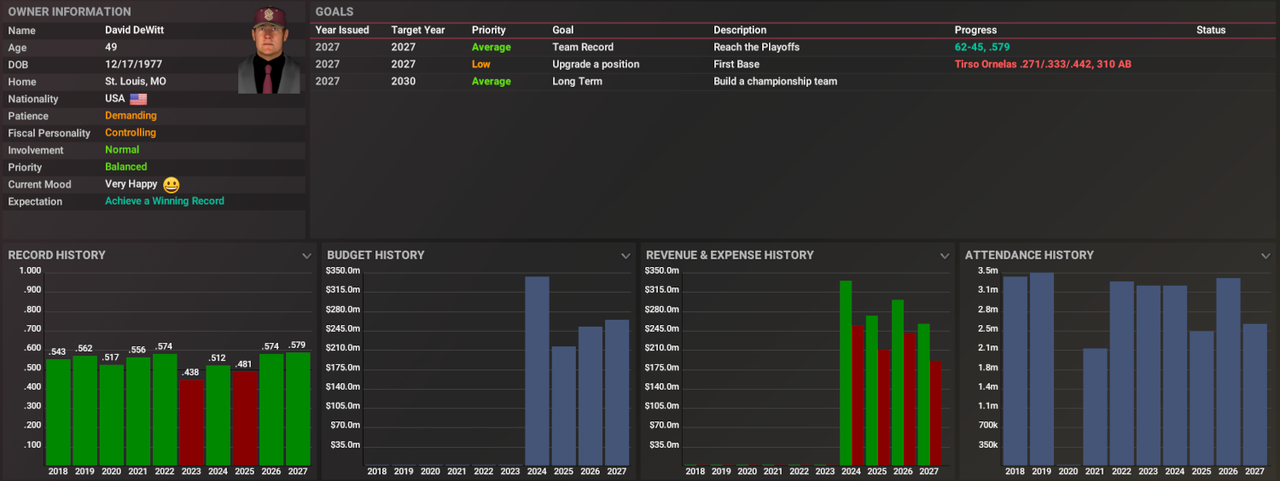
Task: Click Achieve a Winning Record expectation
Action: (x=165, y=201)
